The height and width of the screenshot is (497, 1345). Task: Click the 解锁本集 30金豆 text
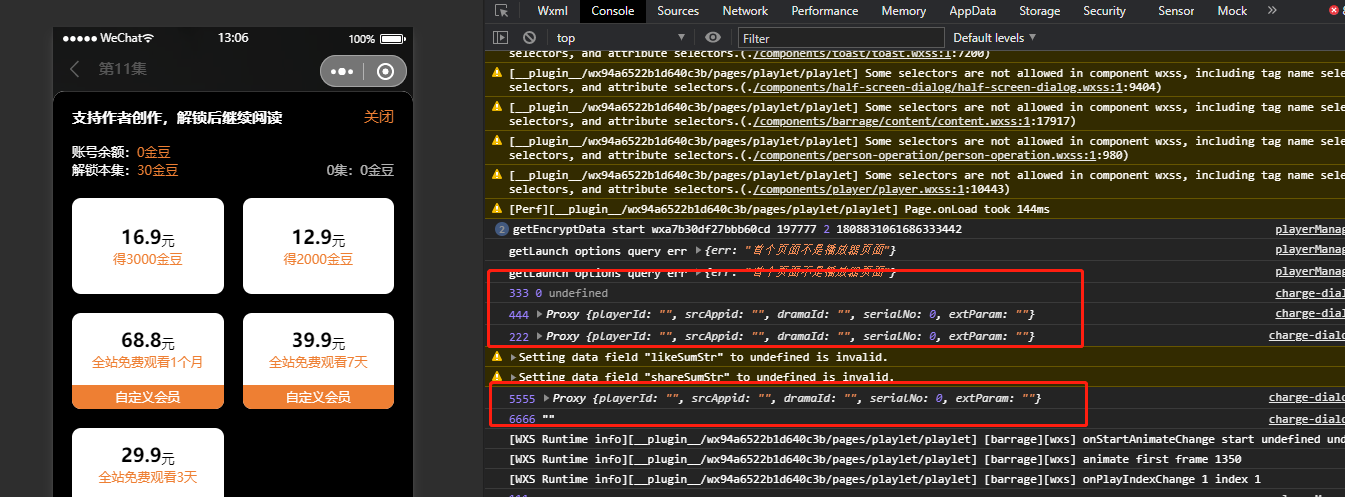125,170
